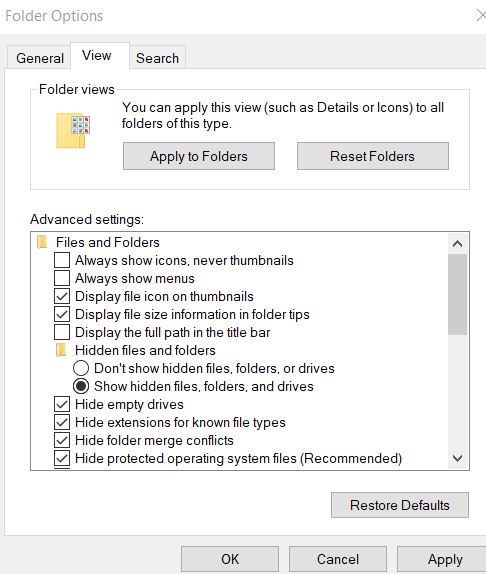Select Don't show hidden files, folders, or drives
This screenshot has height=574, width=486.
(x=81, y=368)
